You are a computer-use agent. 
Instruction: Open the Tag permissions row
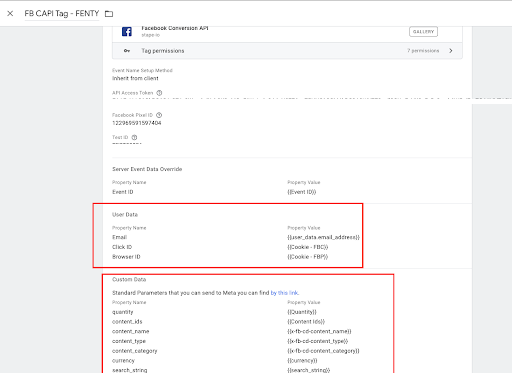pos(287,51)
